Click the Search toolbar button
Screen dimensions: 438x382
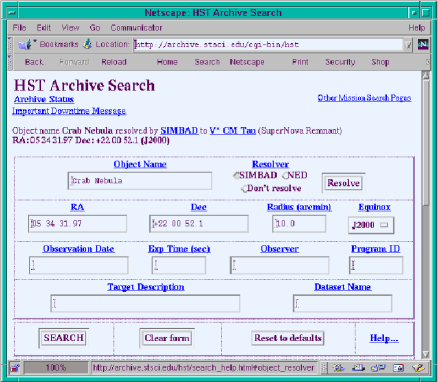(207, 62)
